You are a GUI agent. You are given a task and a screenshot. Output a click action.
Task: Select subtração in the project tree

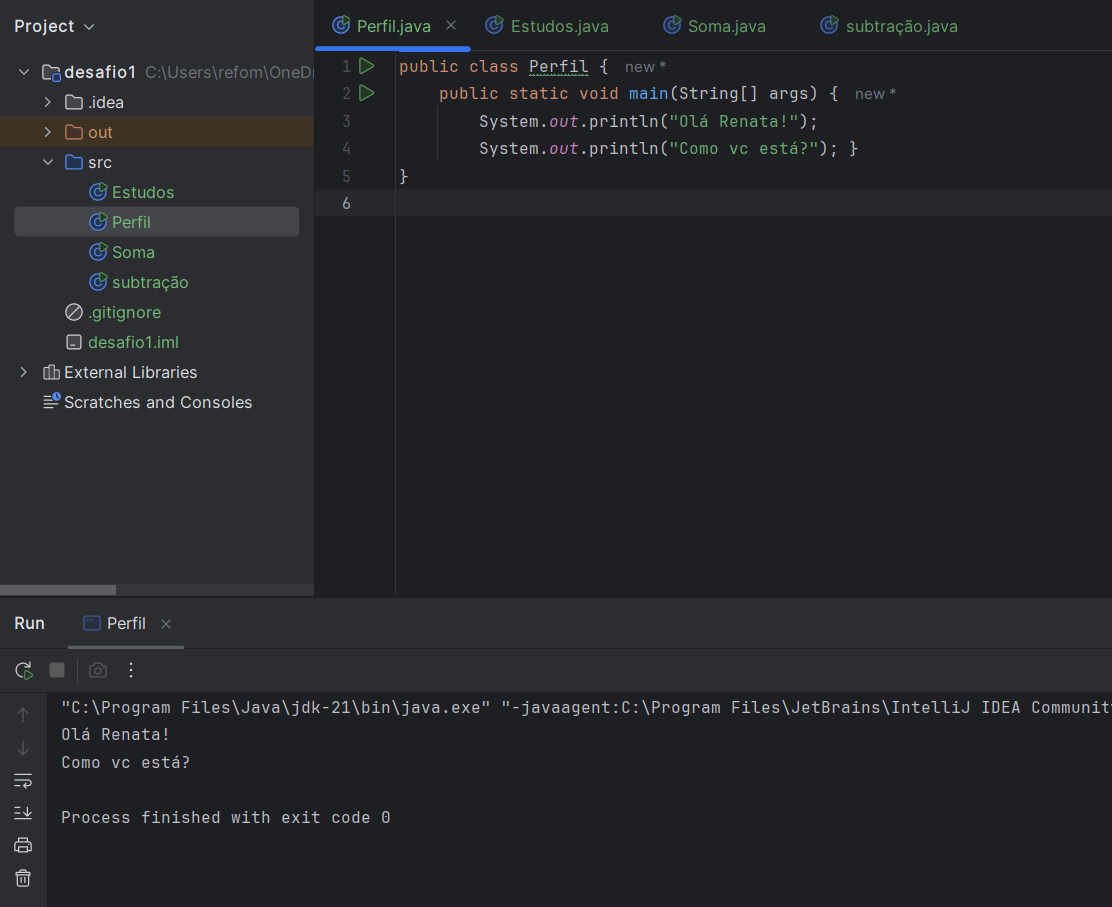(150, 282)
